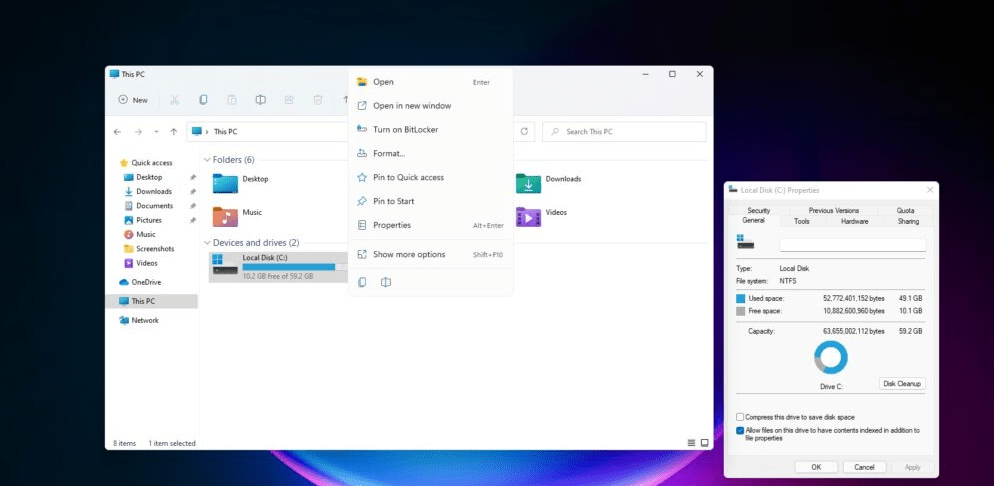
Task: Click OK in Properties dialog
Action: point(816,467)
